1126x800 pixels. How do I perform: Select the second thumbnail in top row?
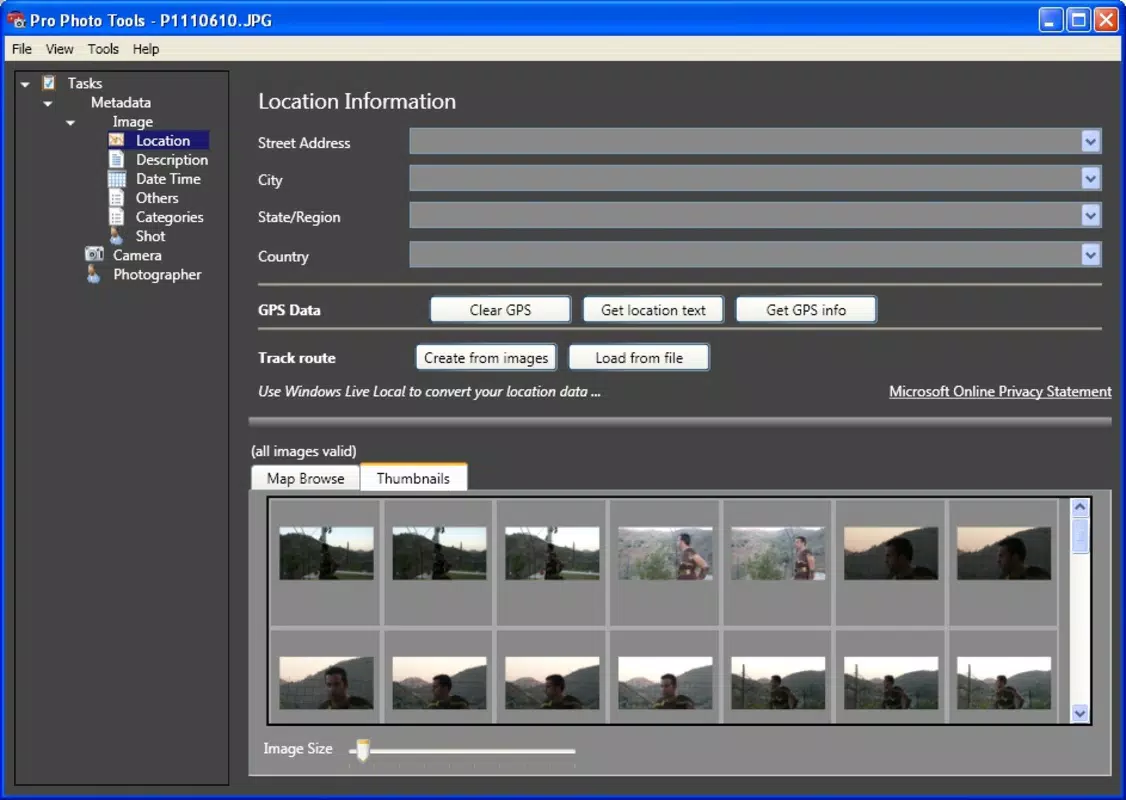[439, 553]
